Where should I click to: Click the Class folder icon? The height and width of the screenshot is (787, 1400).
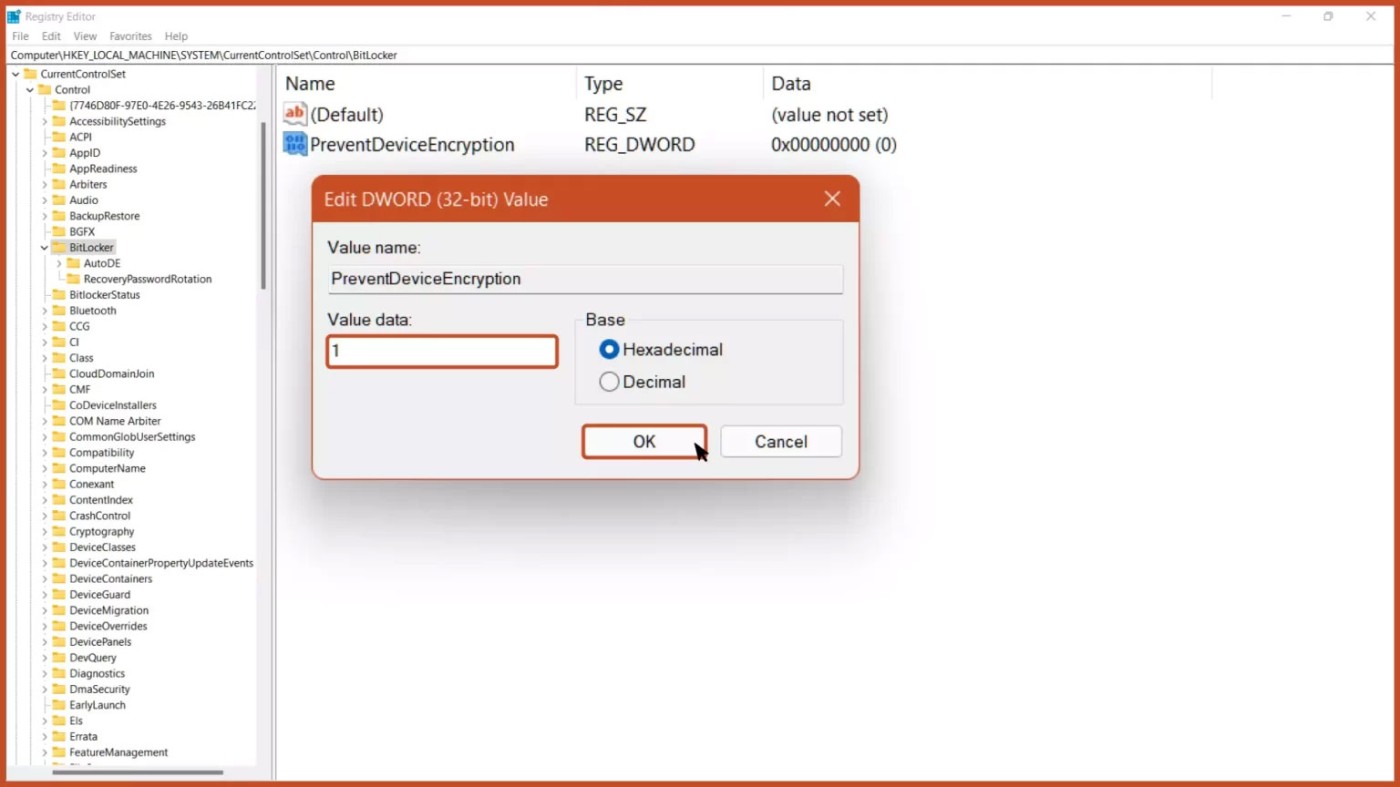click(x=58, y=358)
